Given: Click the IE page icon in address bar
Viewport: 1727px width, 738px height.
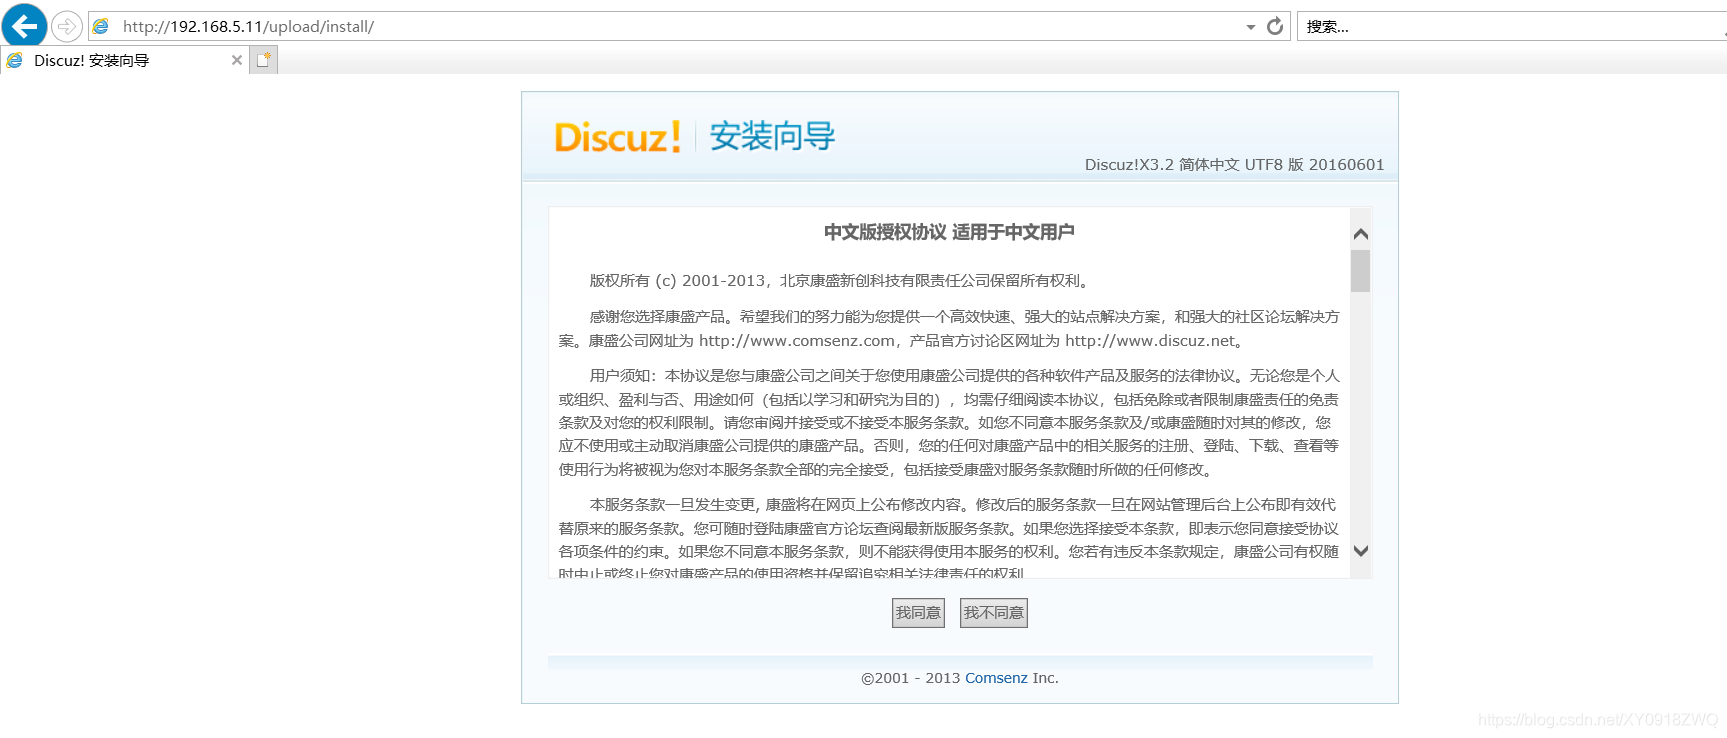Looking at the screenshot, I should tap(101, 26).
